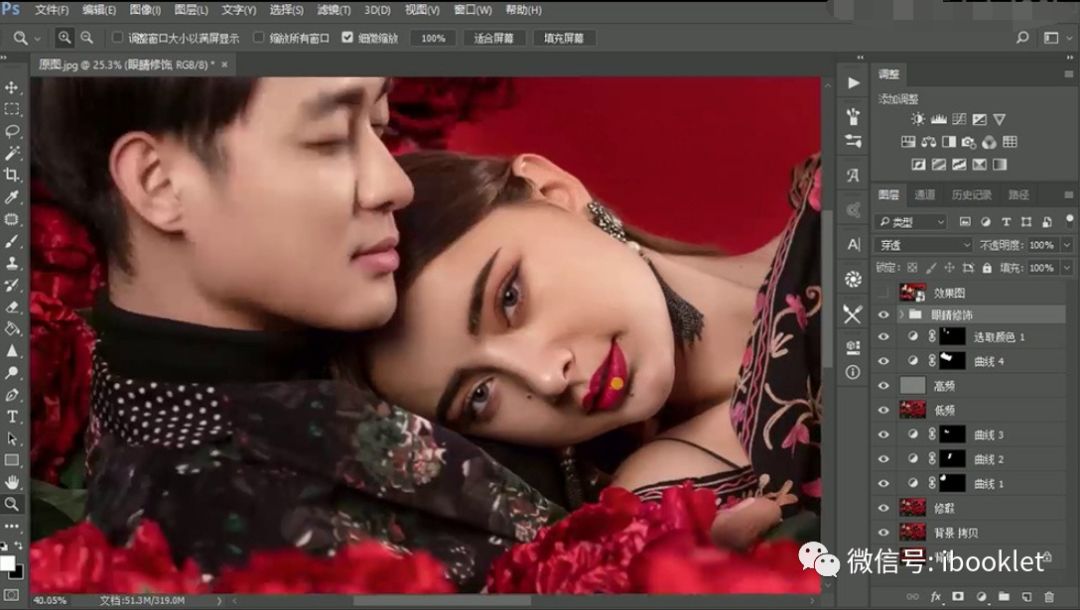Hide the 低频 layer visibility eye
The height and width of the screenshot is (610, 1080).
883,408
